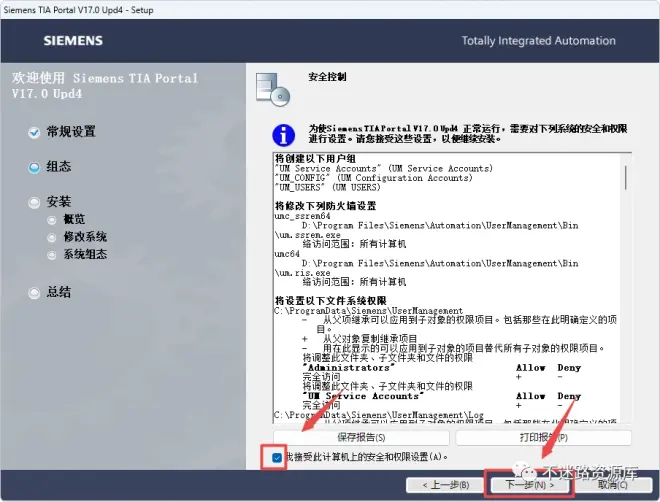Select the 安装 step indicator
This screenshot has width=660, height=502.
[34, 202]
